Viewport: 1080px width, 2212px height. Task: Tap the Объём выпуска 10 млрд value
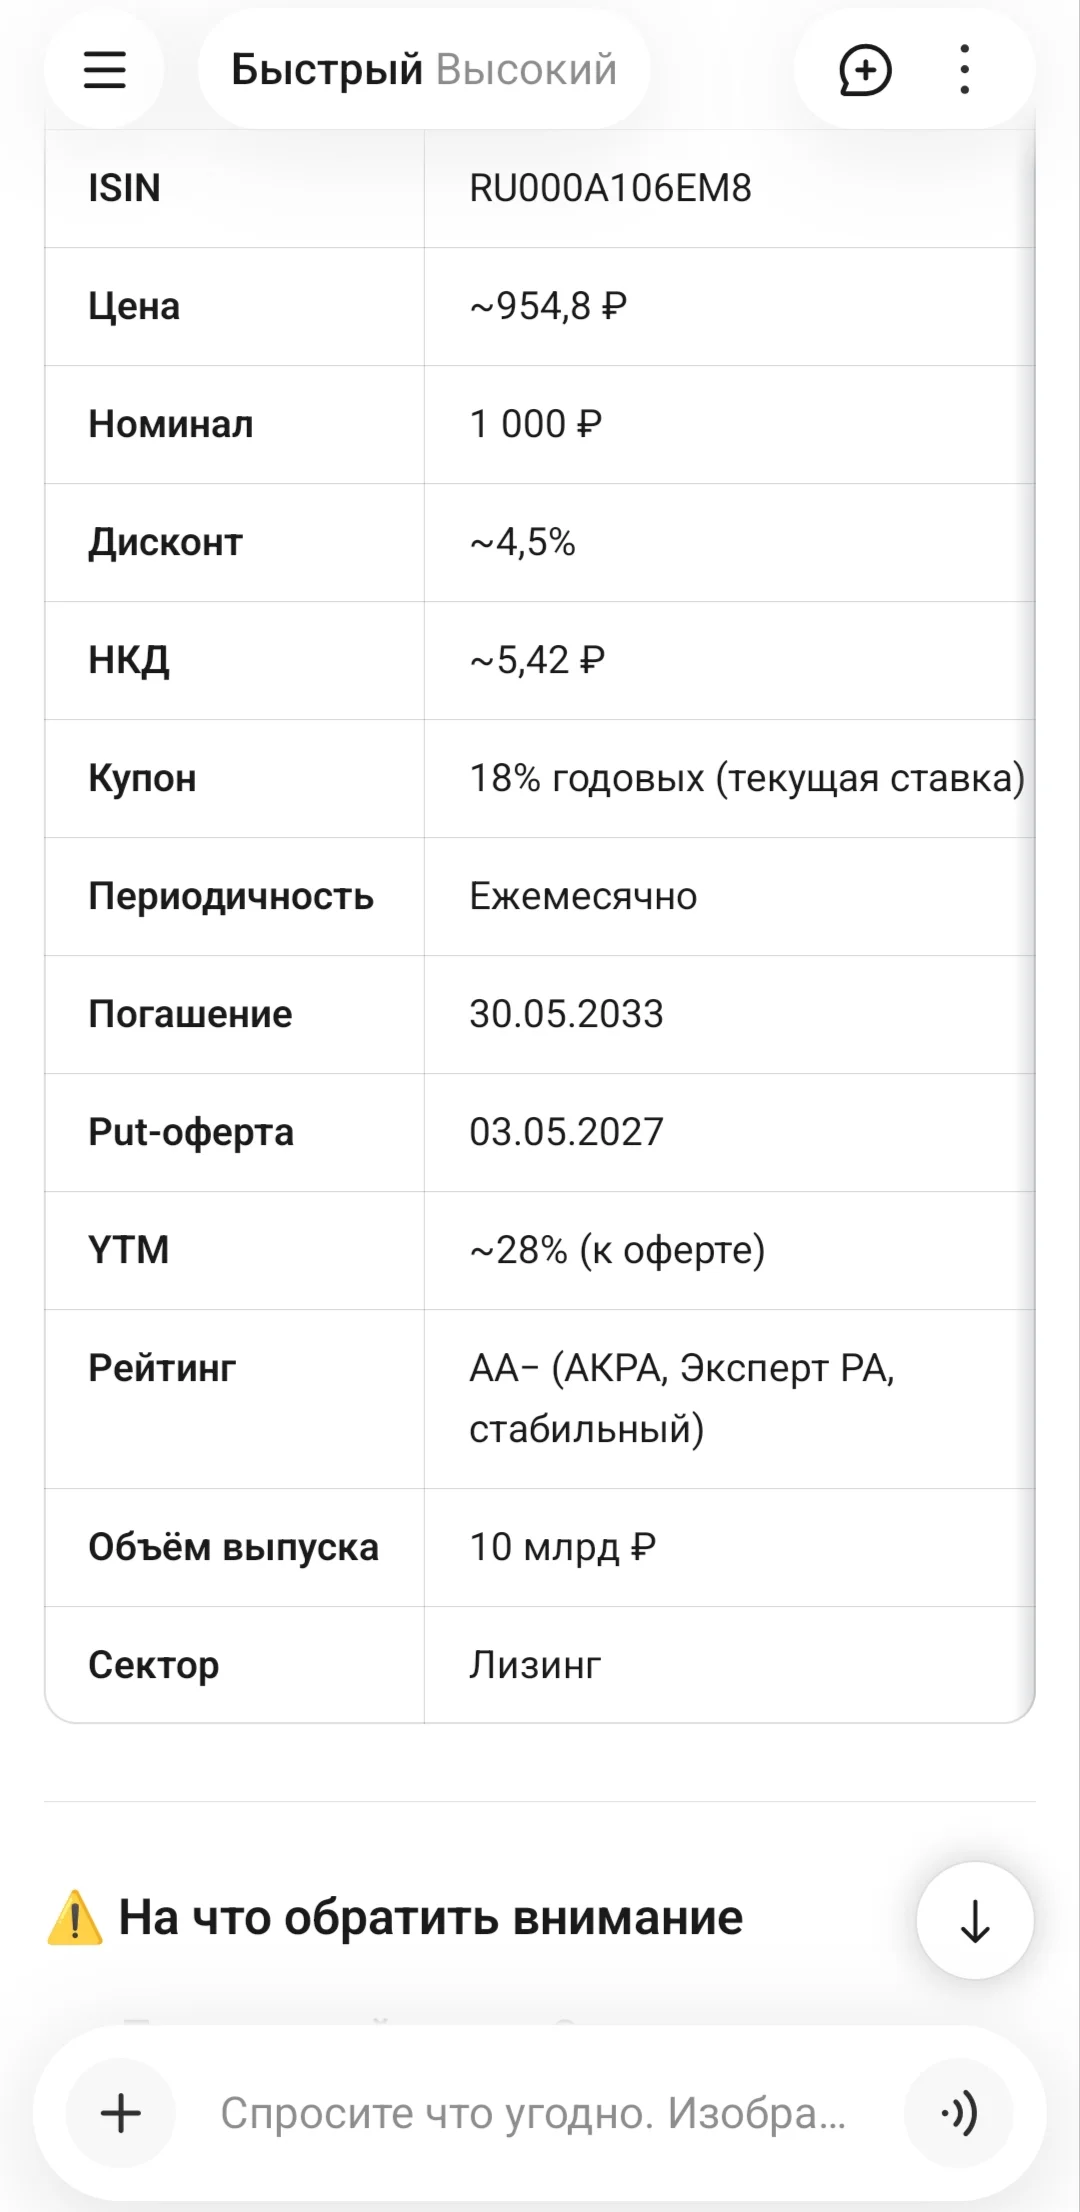[x=562, y=1547]
